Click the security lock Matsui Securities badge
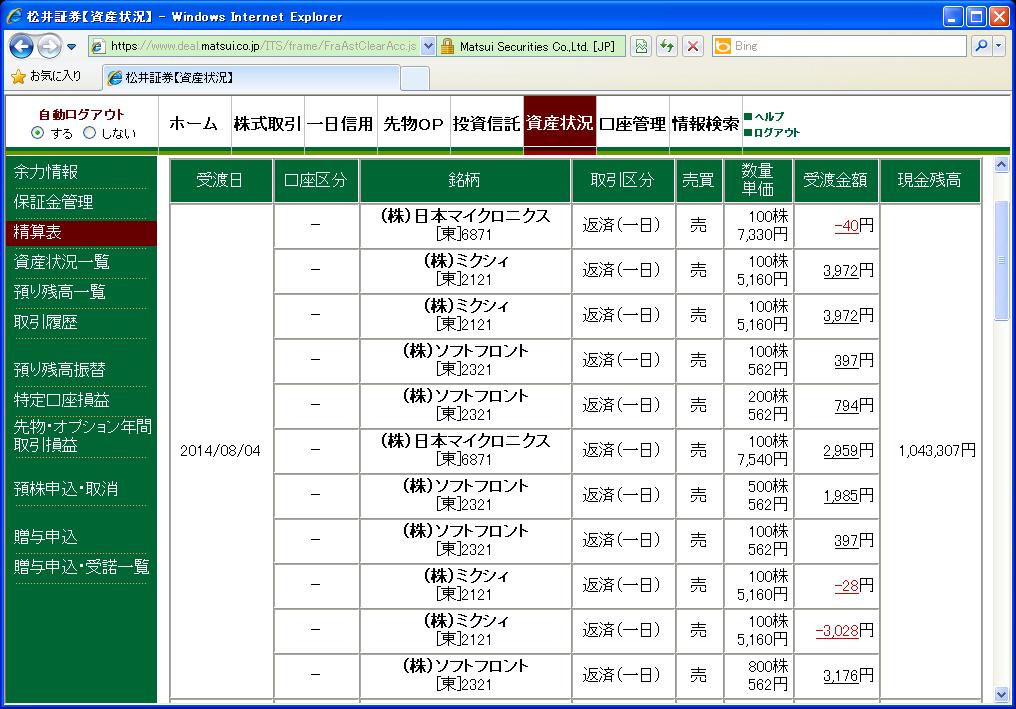The width and height of the screenshot is (1016, 709). click(x=530, y=46)
